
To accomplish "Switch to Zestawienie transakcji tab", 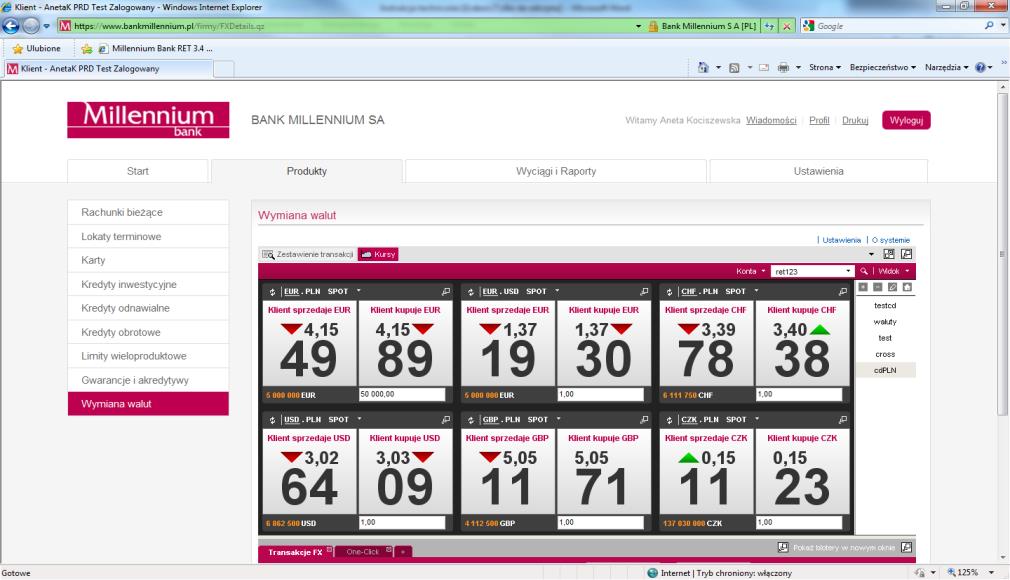I will click(307, 255).
